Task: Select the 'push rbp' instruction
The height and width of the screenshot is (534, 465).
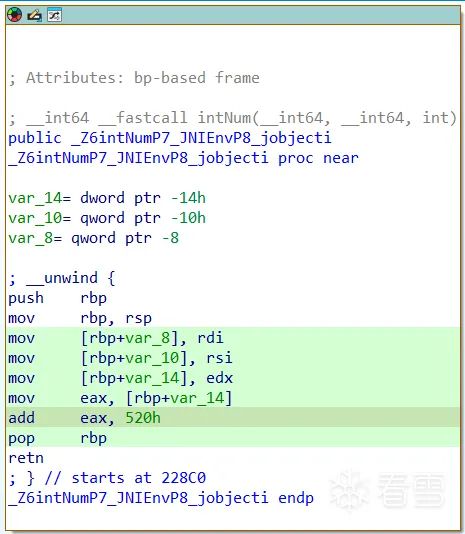Action: click(x=58, y=298)
